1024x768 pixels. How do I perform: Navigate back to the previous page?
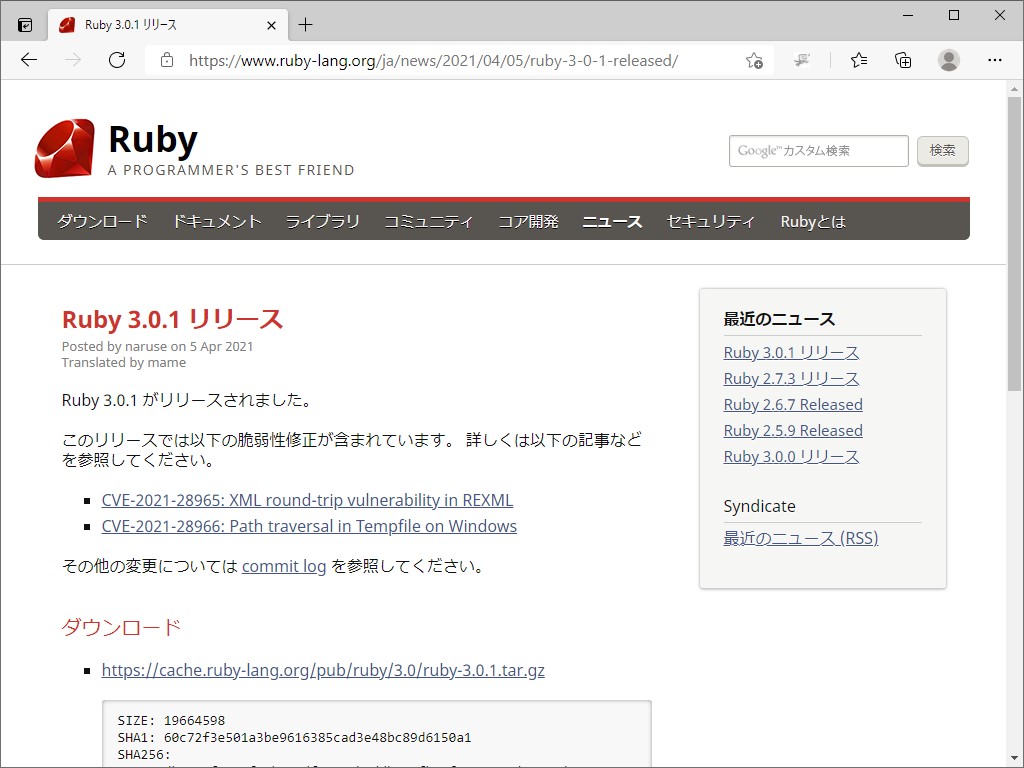point(28,60)
